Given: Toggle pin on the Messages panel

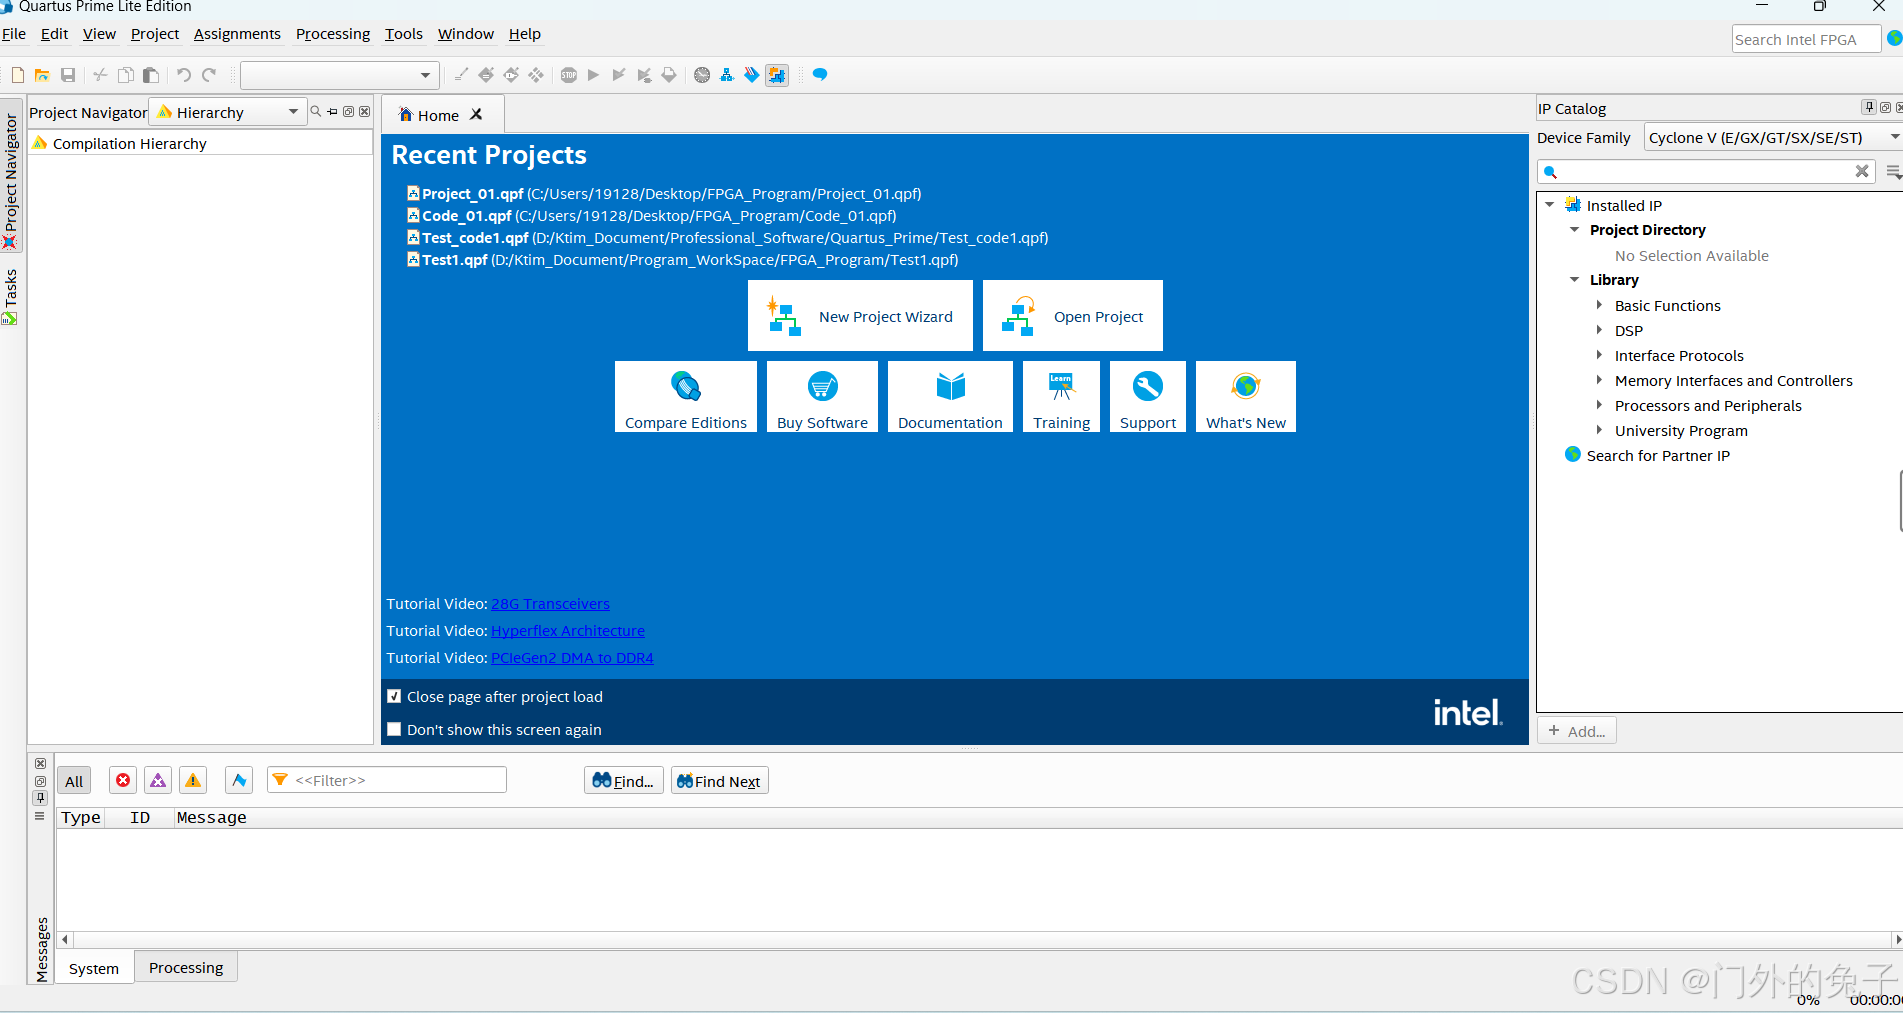Looking at the screenshot, I should (40, 798).
